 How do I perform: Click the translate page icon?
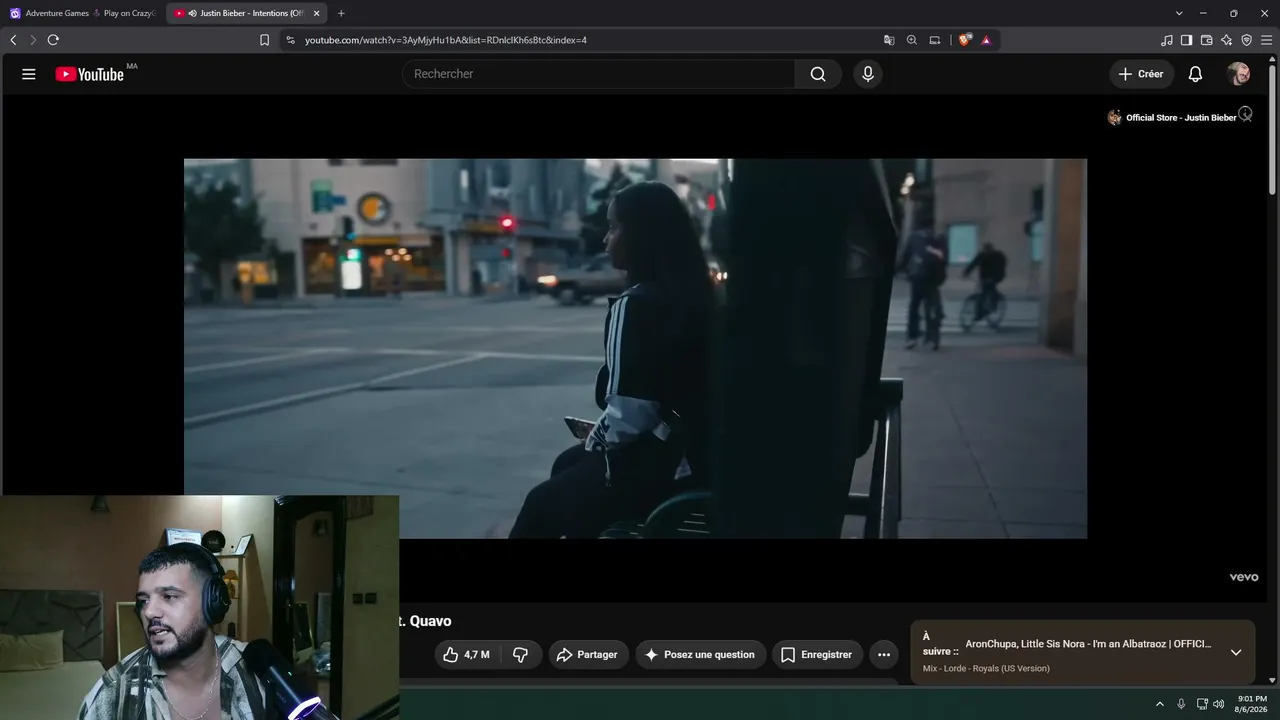(889, 40)
